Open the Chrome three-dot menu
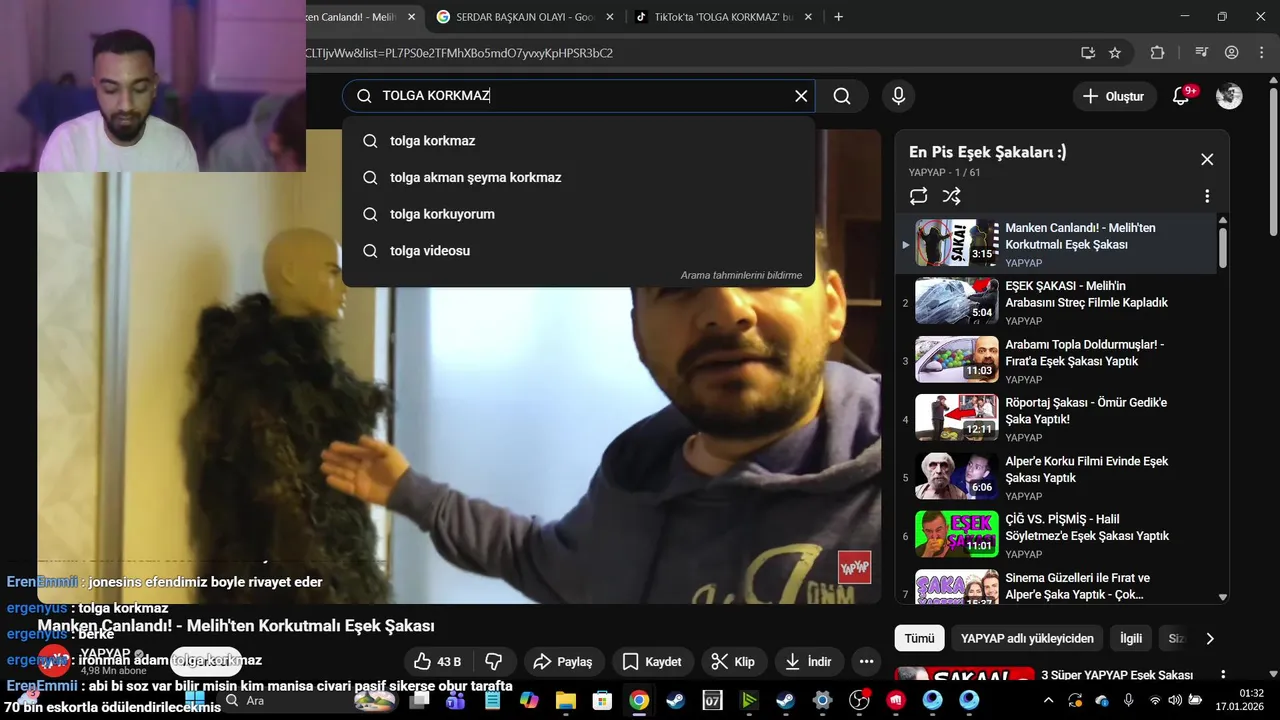Image resolution: width=1280 pixels, height=720 pixels. 1260,53
